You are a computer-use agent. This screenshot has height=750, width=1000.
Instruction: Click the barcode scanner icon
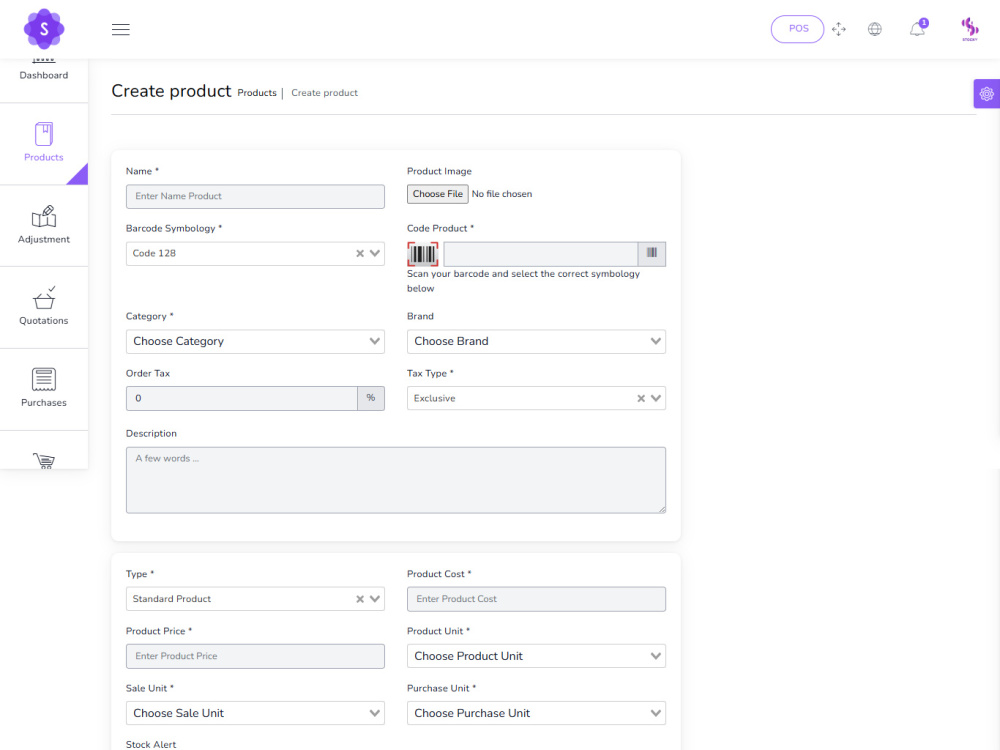click(x=422, y=254)
